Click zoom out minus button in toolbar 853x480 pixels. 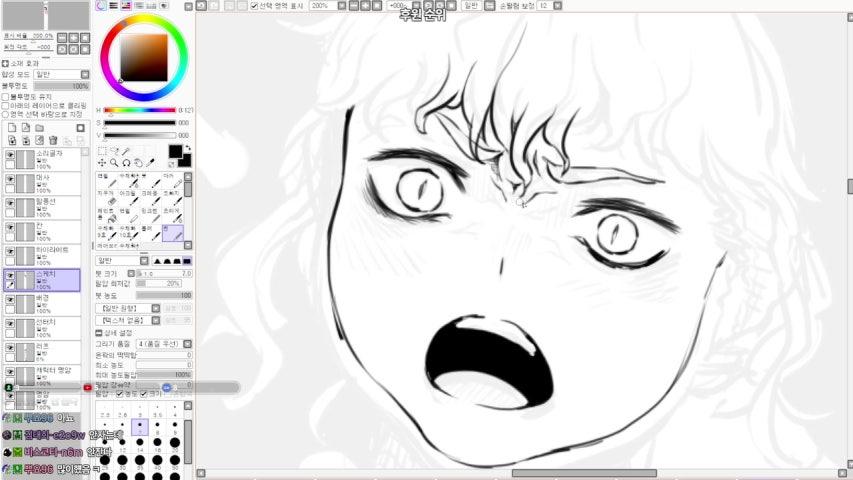pyautogui.click(x=354, y=5)
